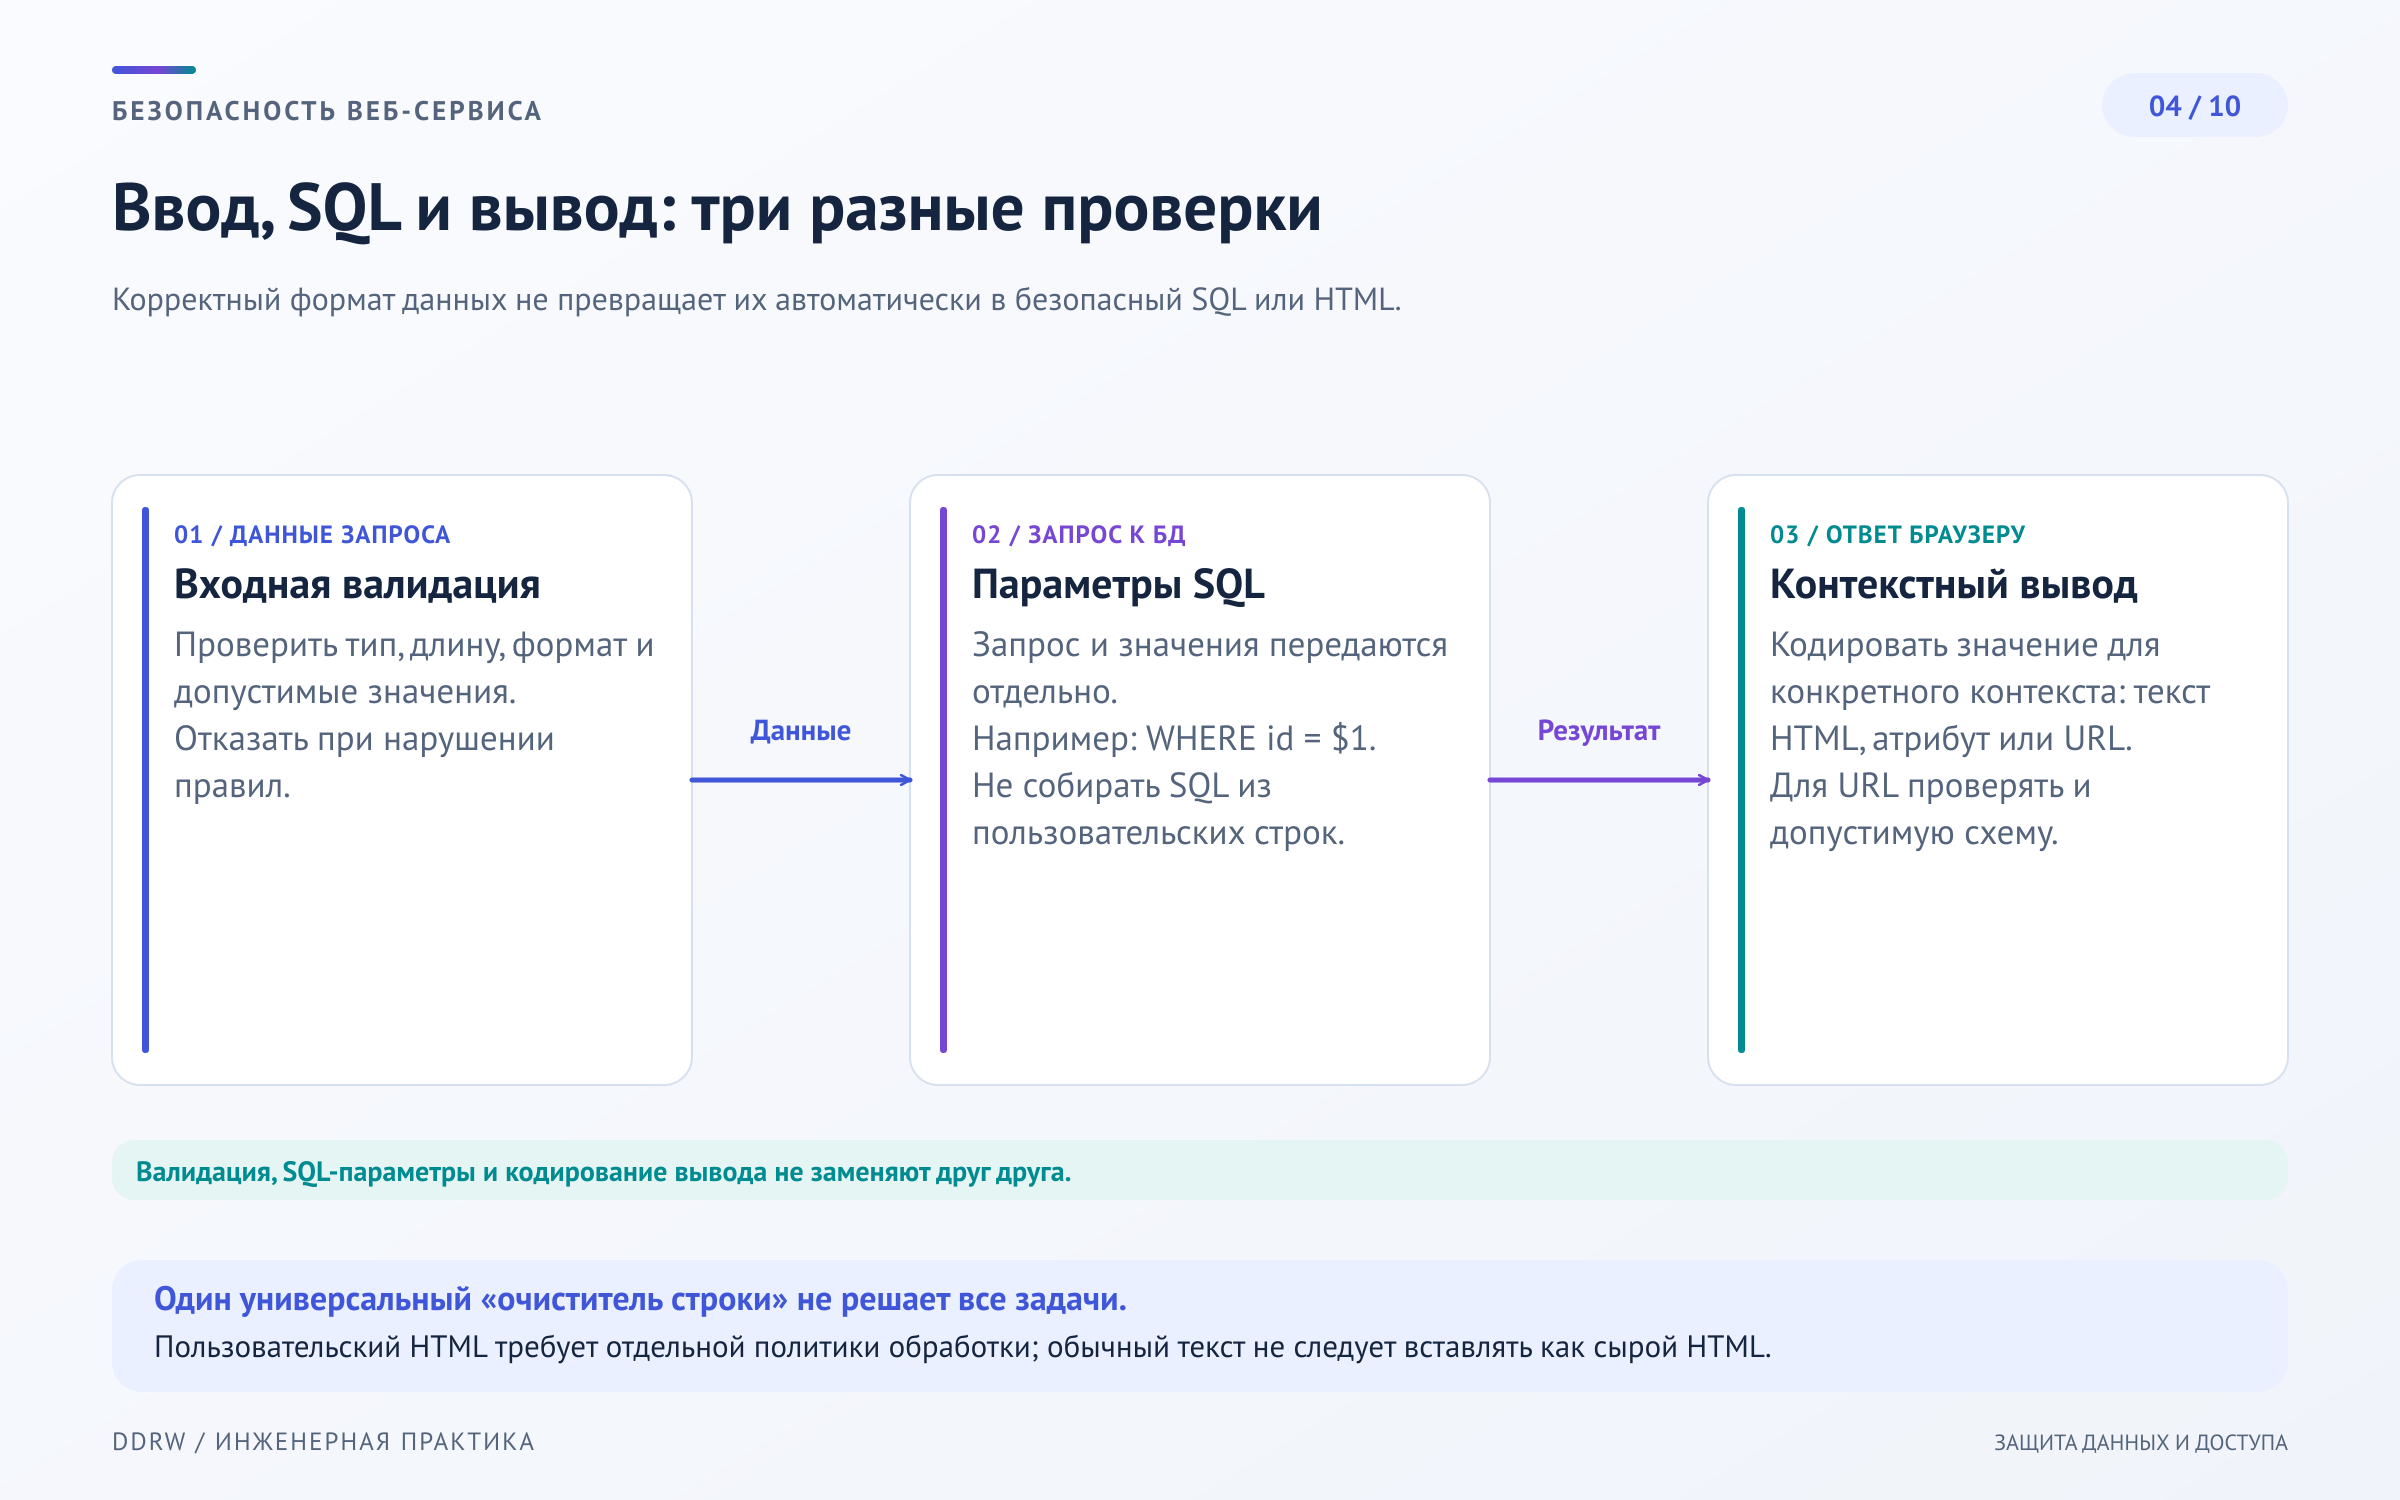Screen dimensions: 2400x1500
Task: Select the heading Входная валидация
Action: tap(357, 585)
